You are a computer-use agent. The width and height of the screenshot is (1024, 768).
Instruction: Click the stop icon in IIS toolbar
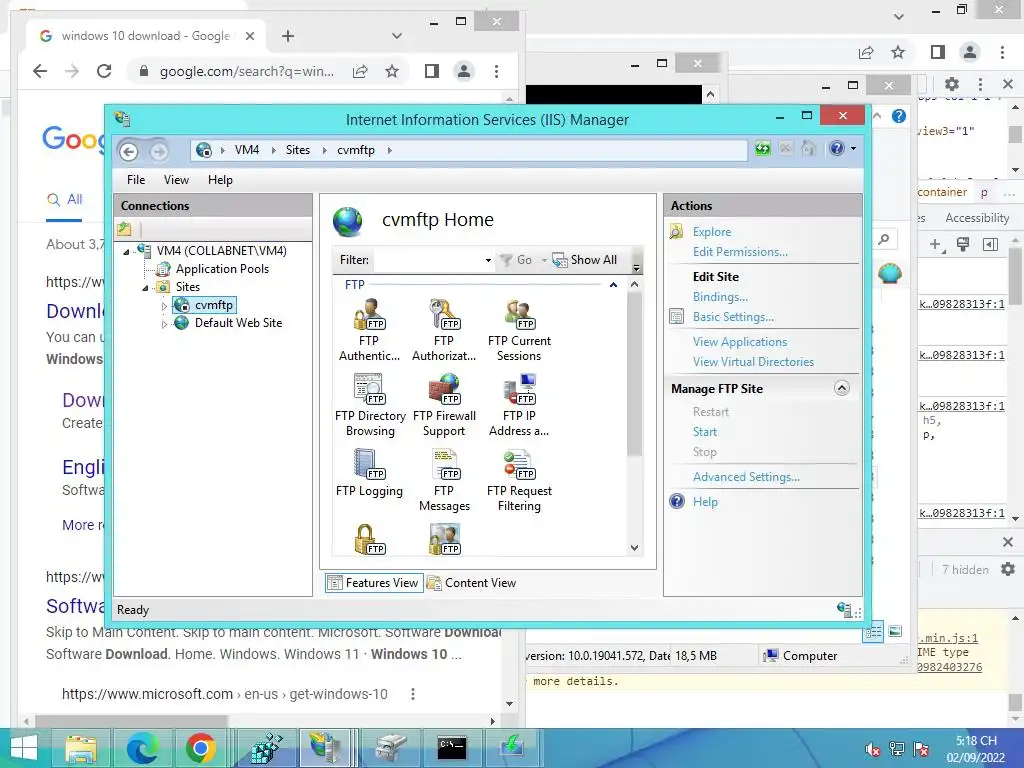[786, 149]
